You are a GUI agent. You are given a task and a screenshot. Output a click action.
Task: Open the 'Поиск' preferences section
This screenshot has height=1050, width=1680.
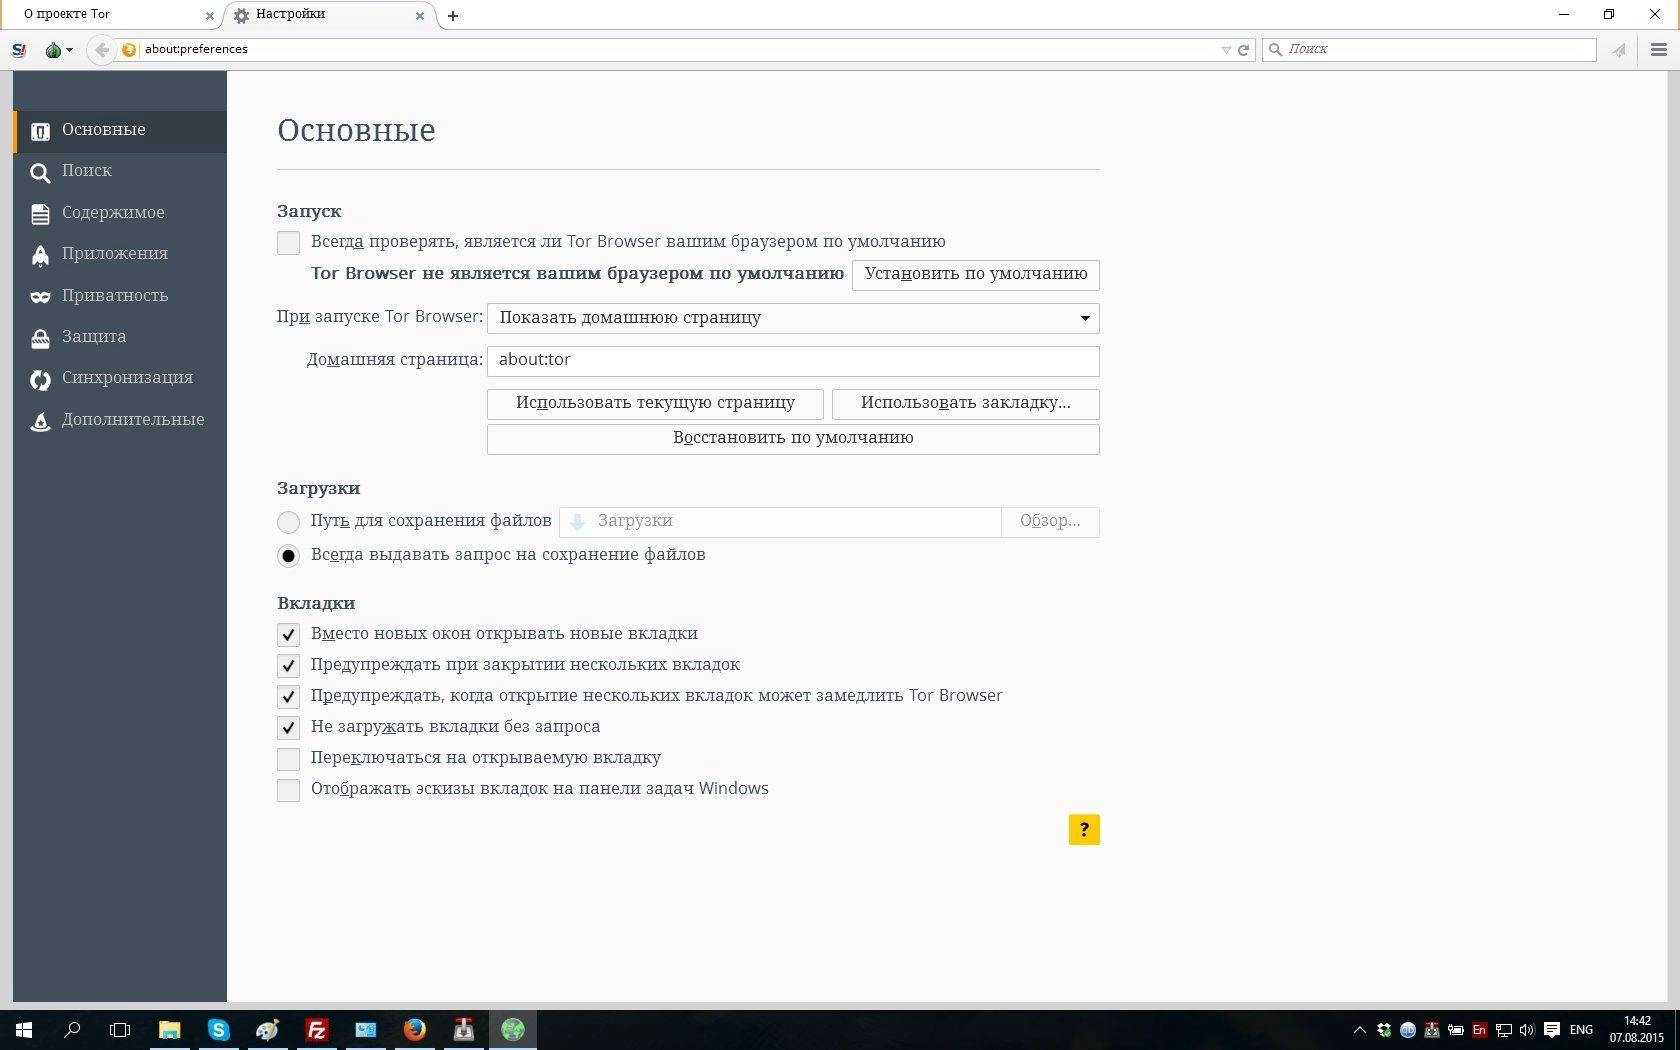120,171
